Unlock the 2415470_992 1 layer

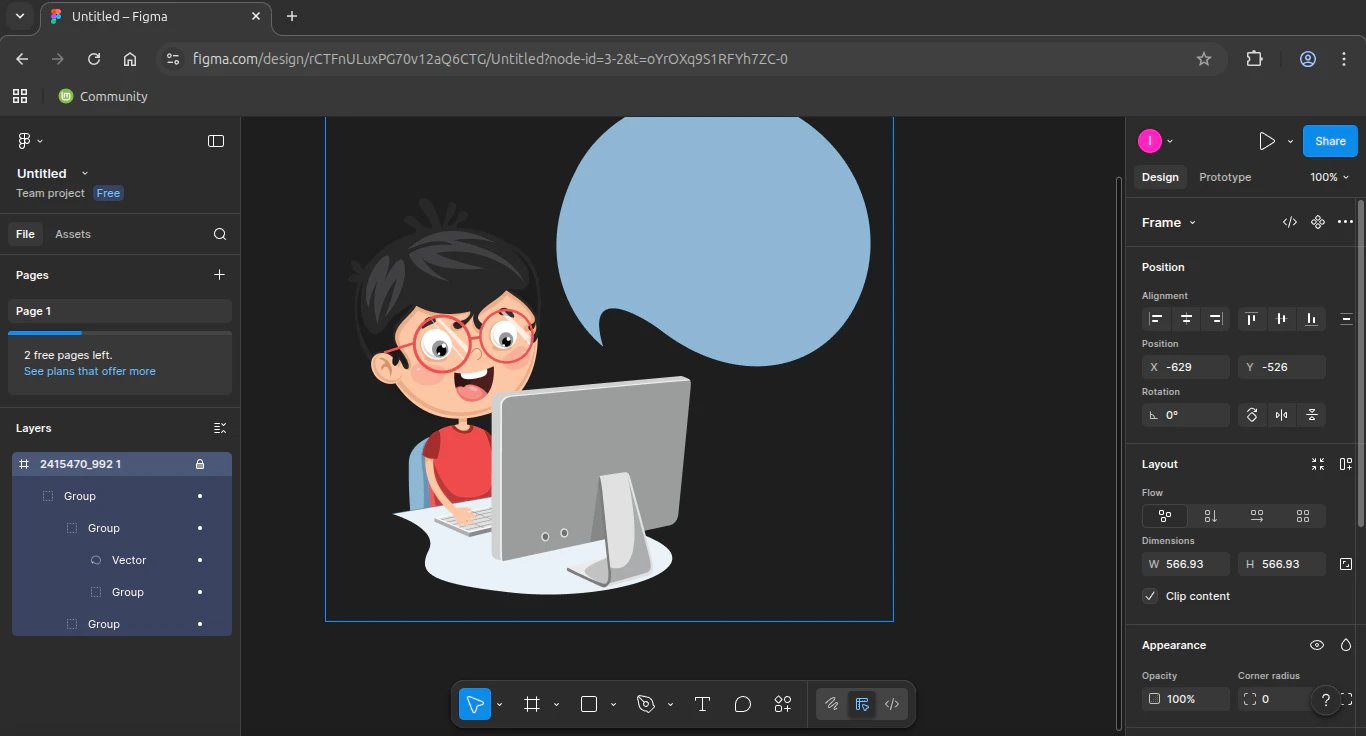tap(200, 464)
